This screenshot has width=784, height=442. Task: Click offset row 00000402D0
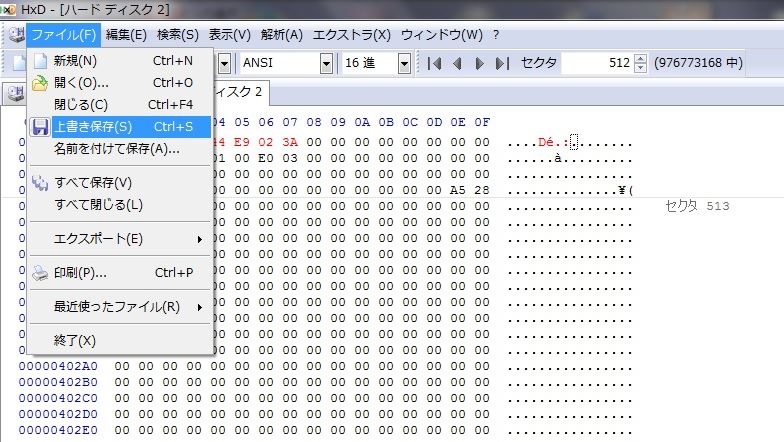pyautogui.click(x=58, y=414)
